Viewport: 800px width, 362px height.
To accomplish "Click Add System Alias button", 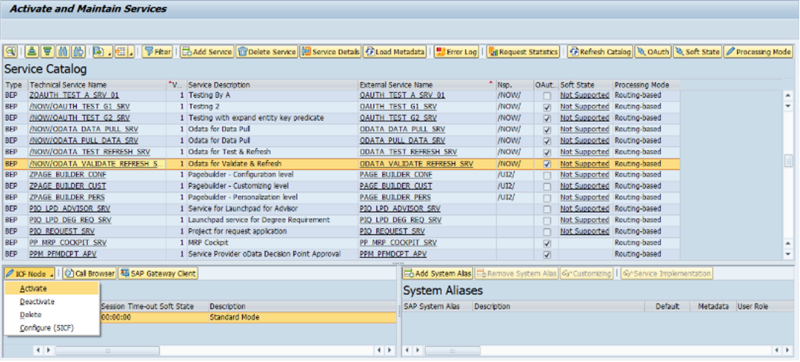I will (437, 274).
